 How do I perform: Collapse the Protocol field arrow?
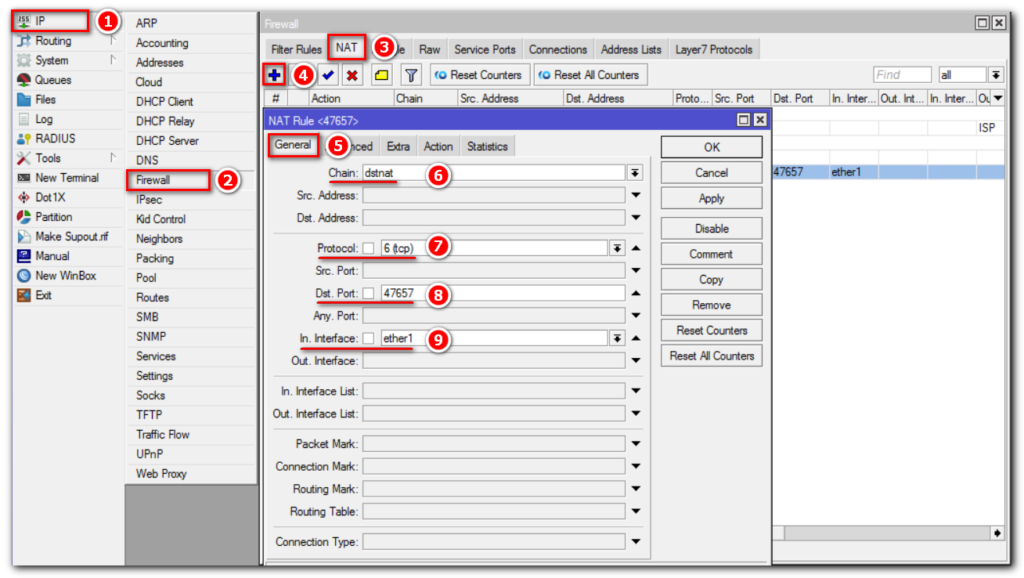(x=636, y=248)
